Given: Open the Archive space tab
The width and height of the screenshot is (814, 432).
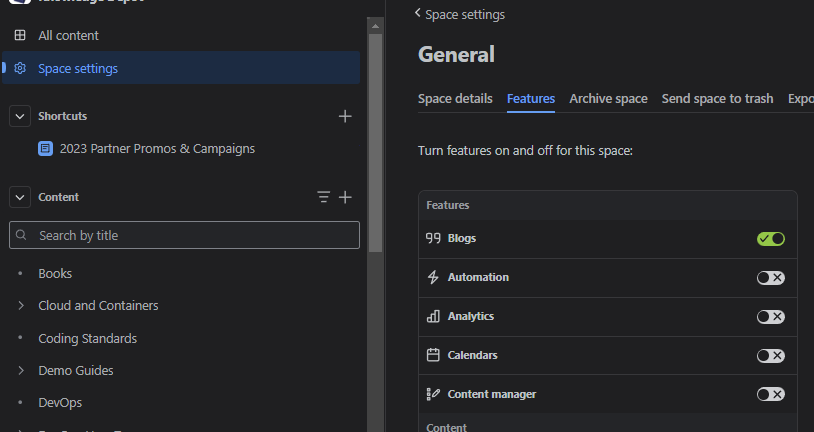Looking at the screenshot, I should point(608,98).
